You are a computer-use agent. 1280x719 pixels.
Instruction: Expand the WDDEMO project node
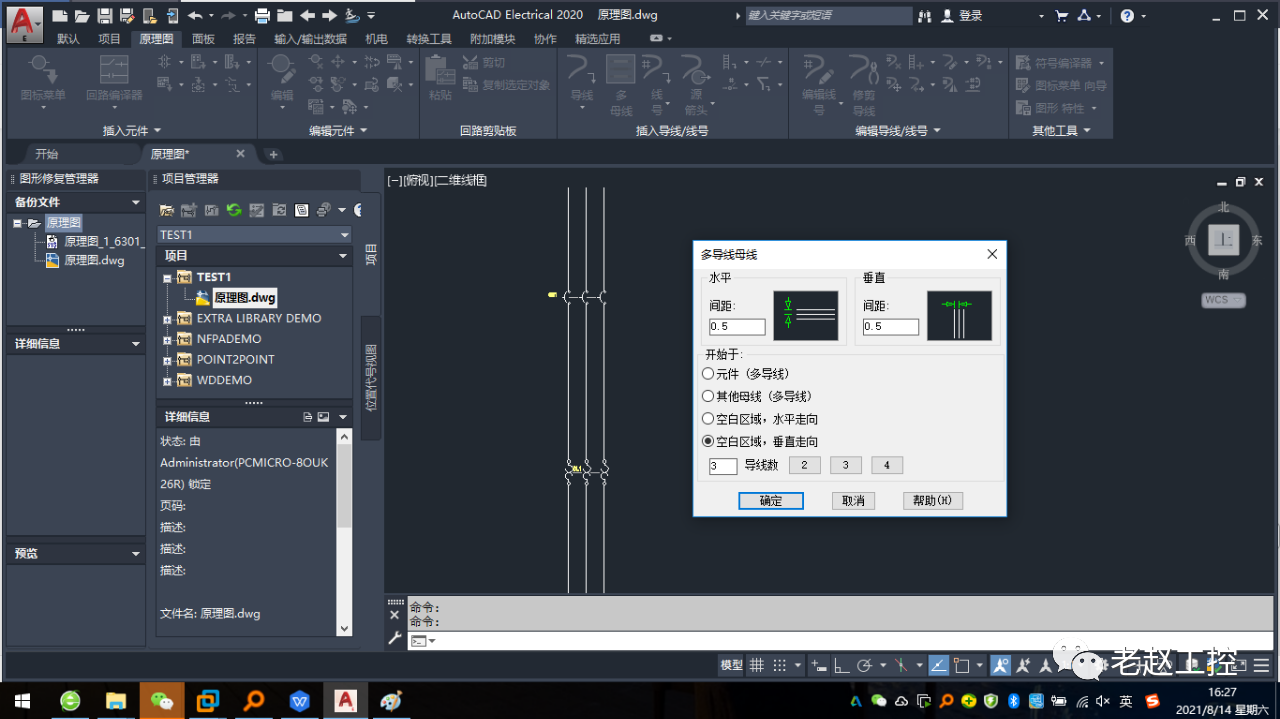tap(168, 381)
